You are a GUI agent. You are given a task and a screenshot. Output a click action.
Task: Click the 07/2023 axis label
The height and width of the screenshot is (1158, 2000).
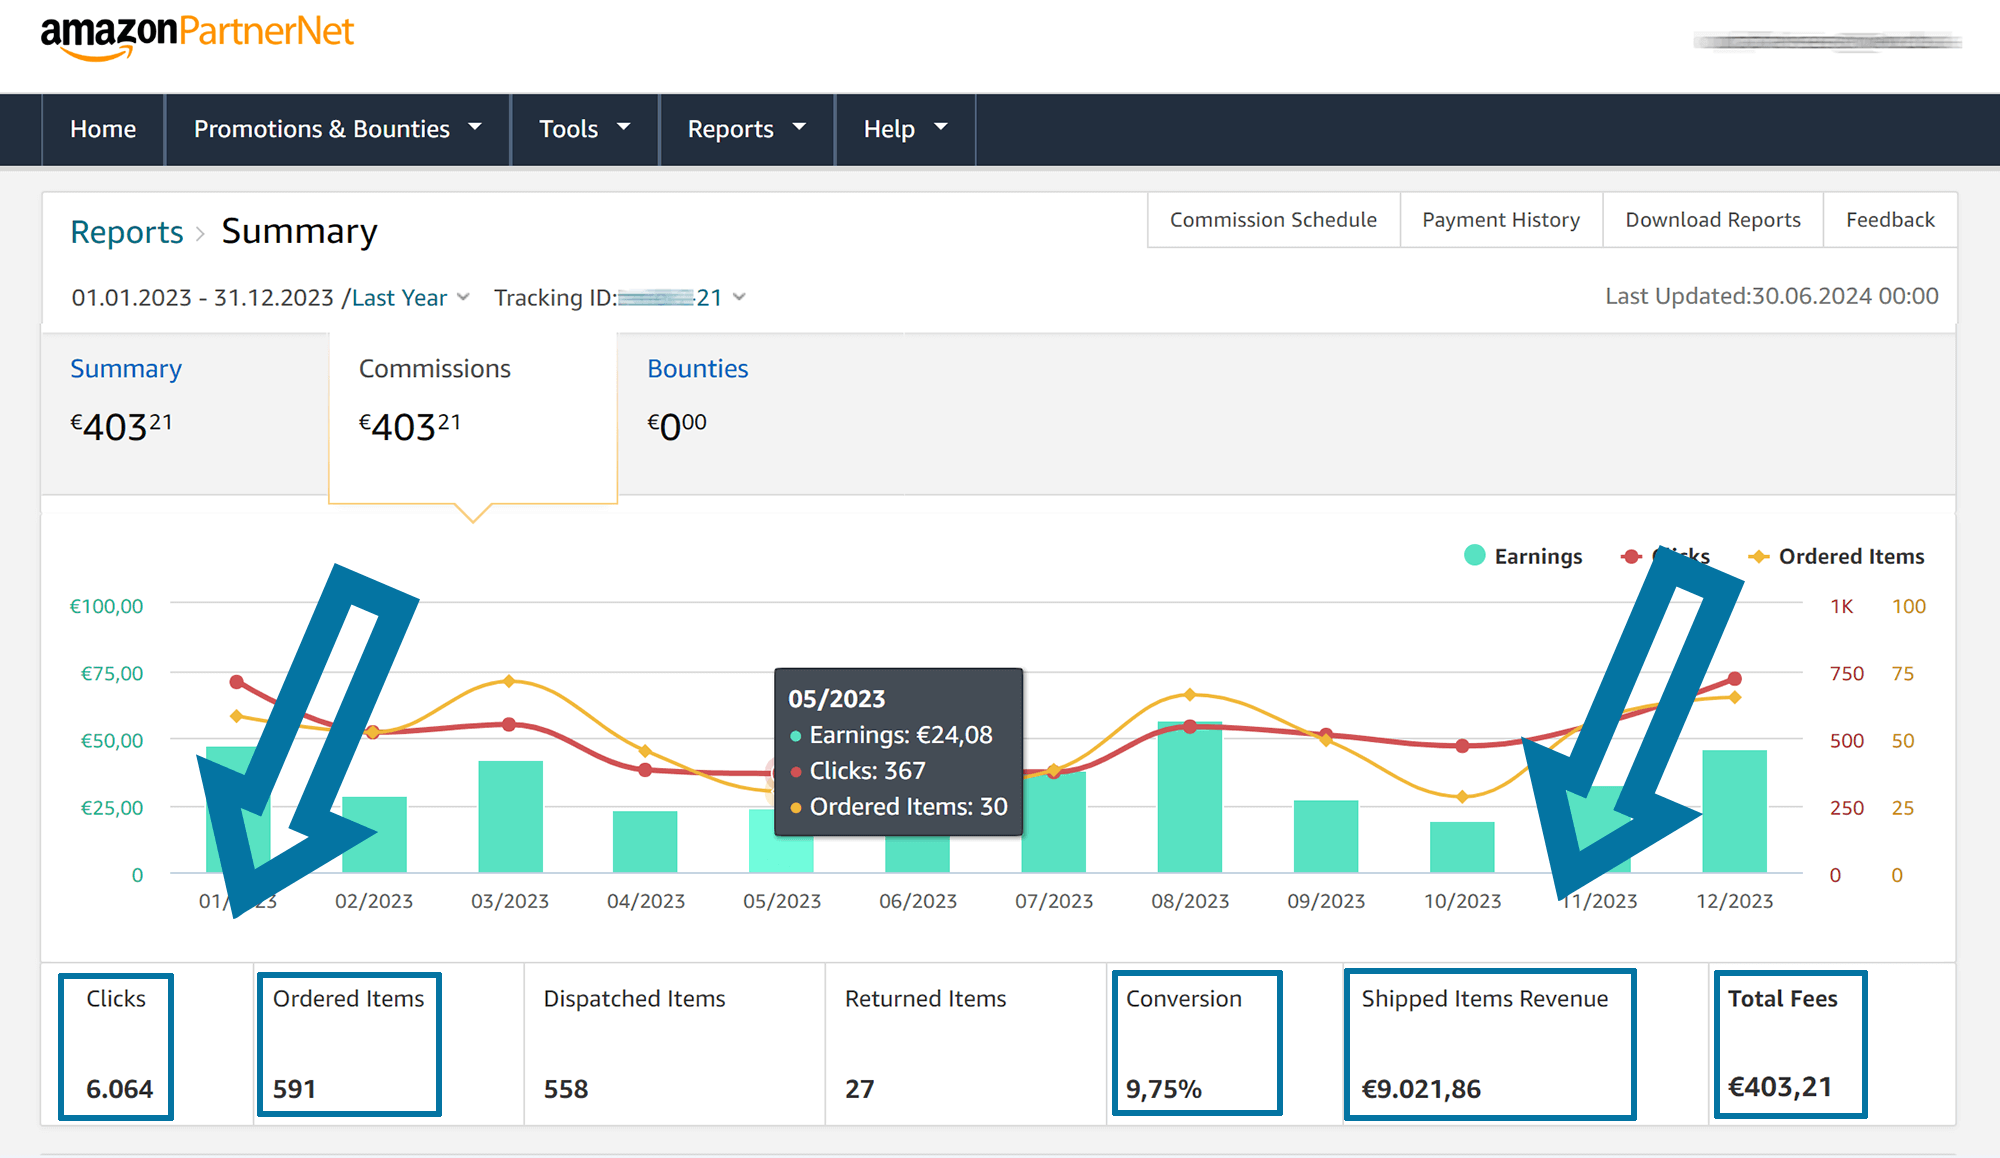pos(1054,901)
